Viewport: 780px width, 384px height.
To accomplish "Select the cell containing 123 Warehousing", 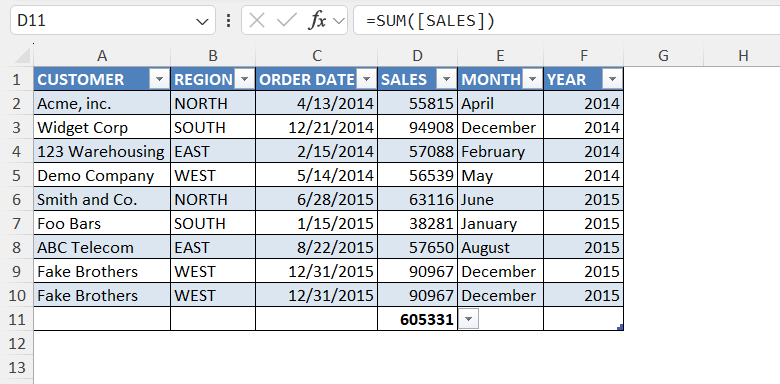I will point(102,151).
